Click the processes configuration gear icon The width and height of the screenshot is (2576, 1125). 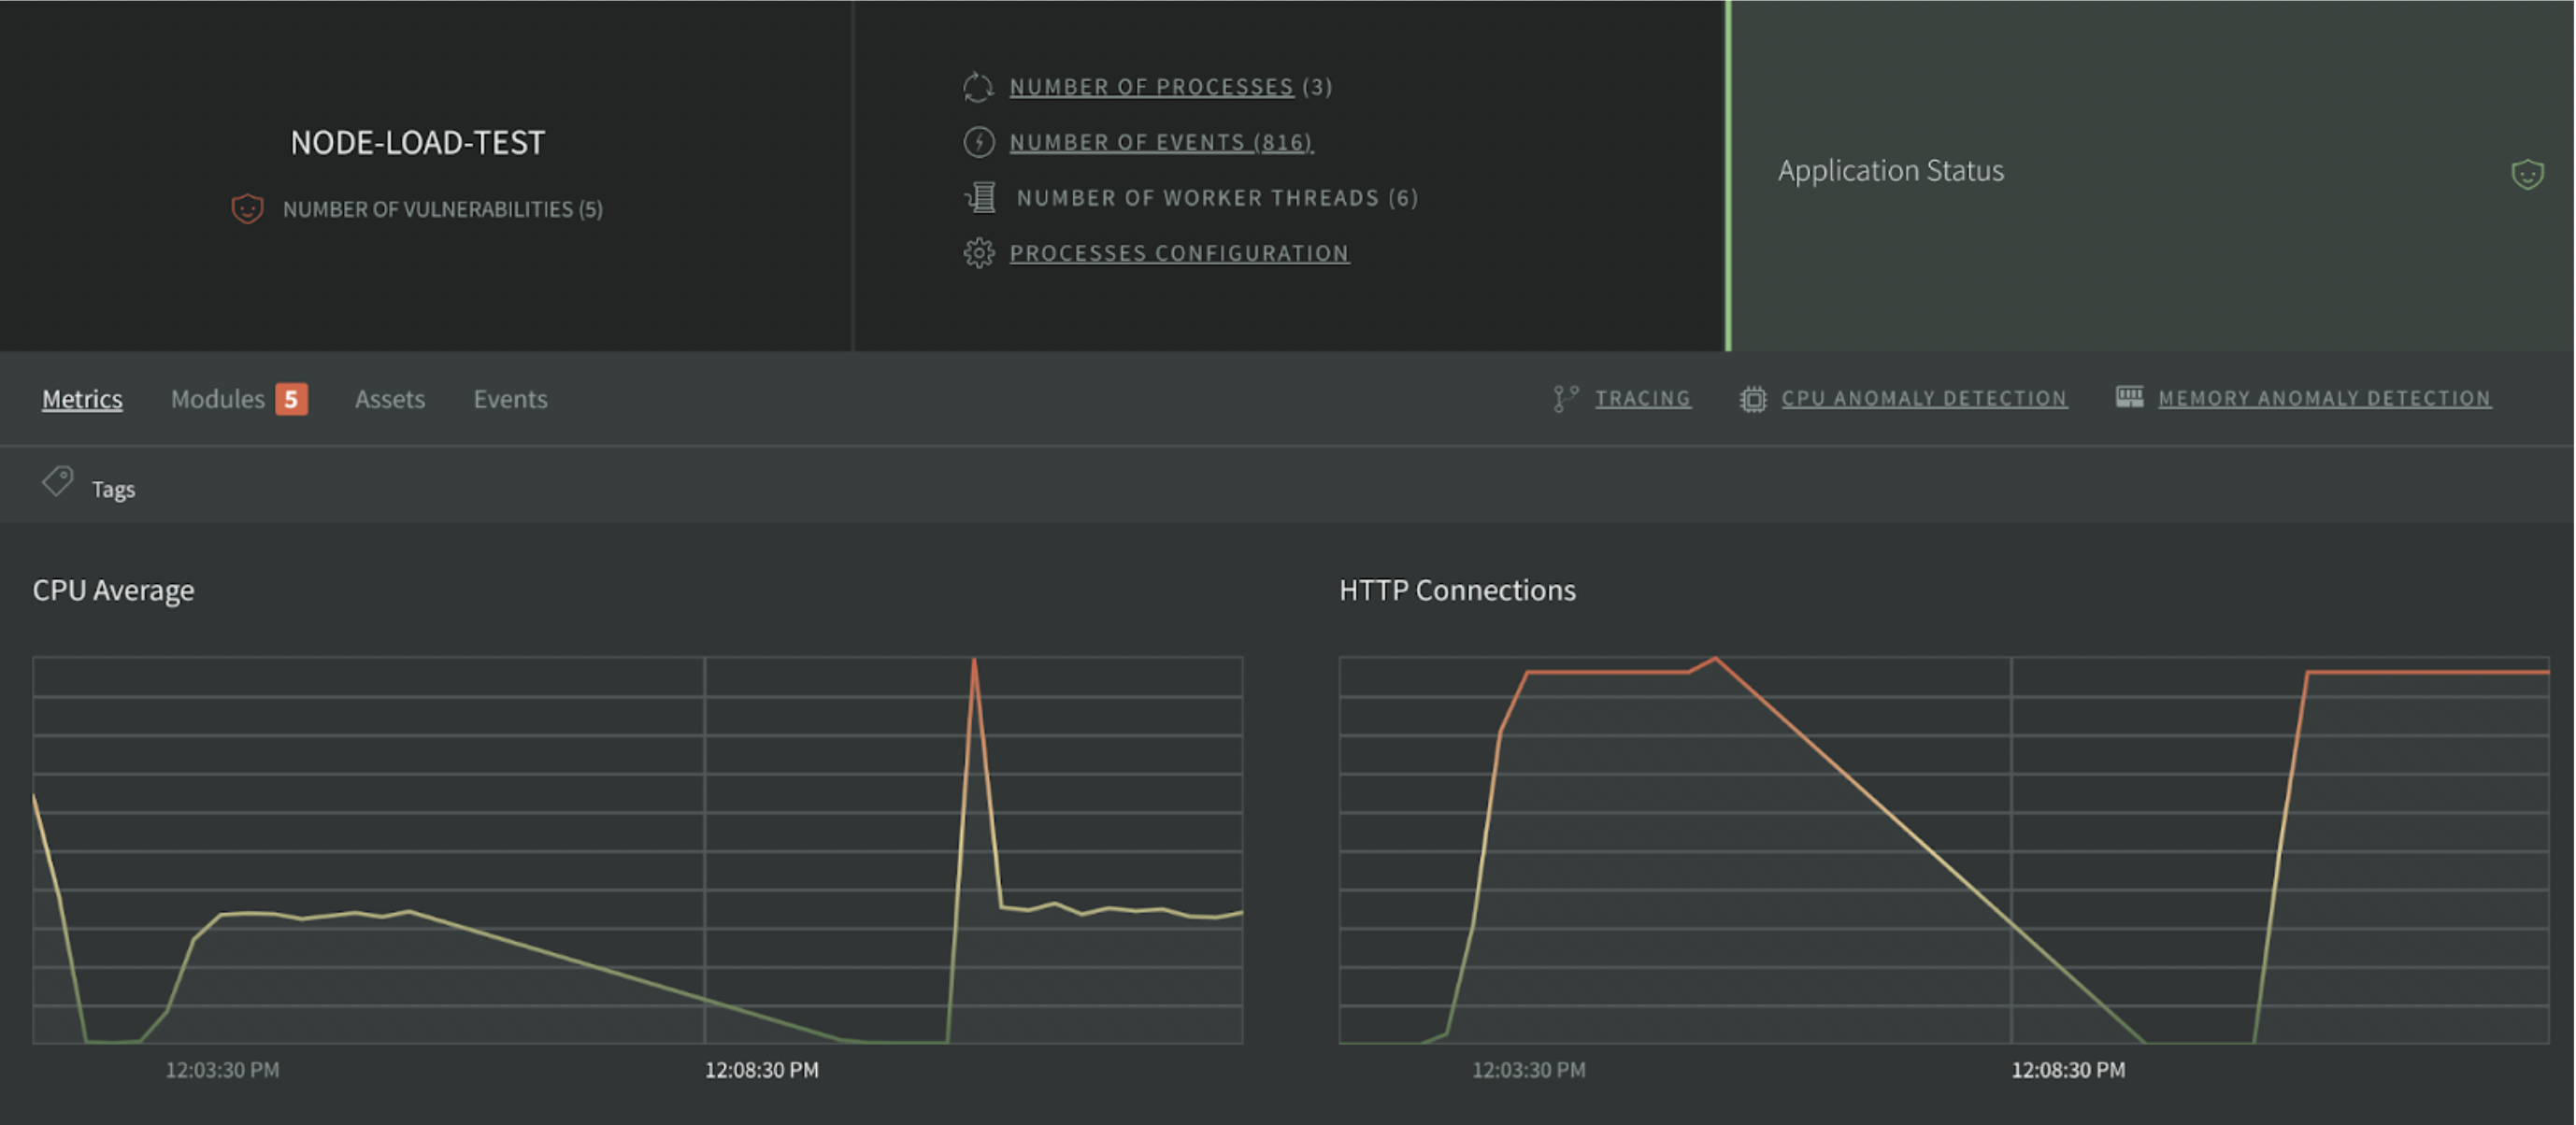click(978, 253)
